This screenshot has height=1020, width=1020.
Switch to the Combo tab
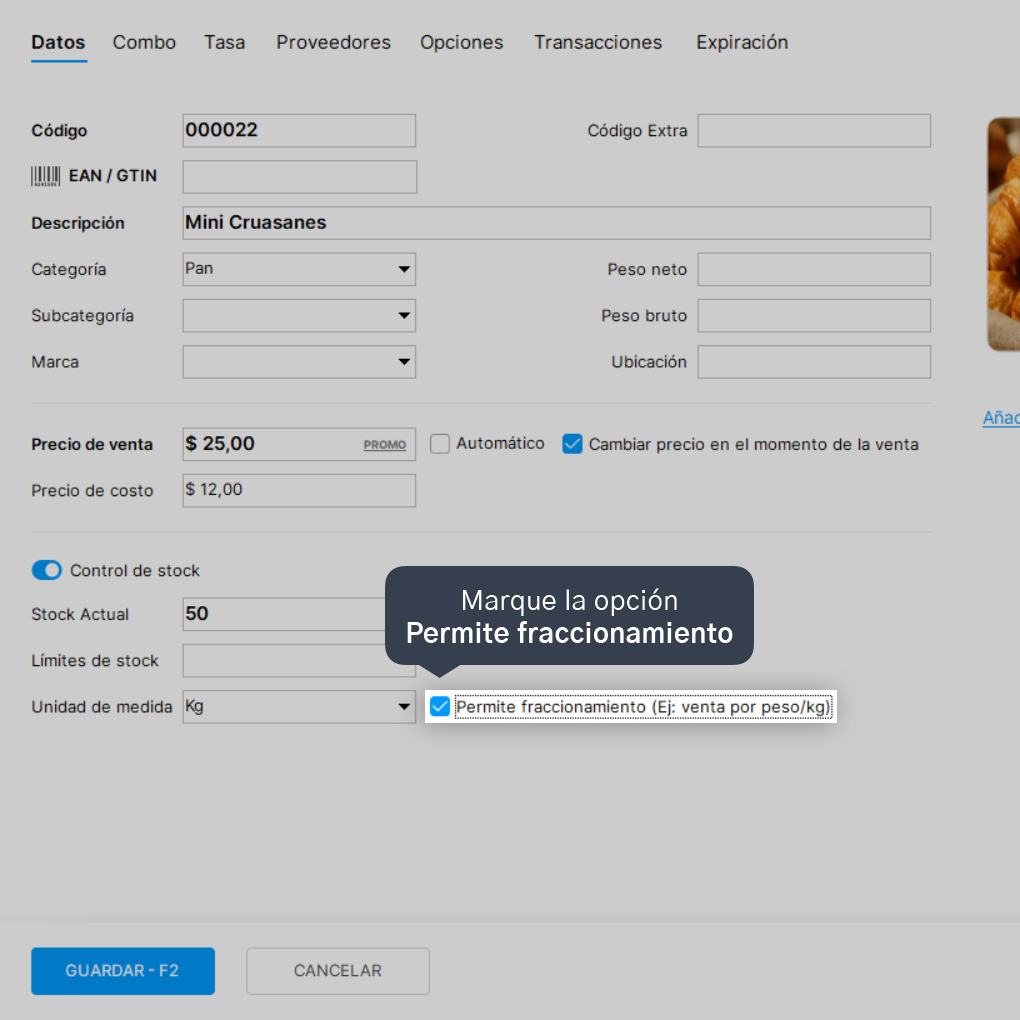point(144,42)
